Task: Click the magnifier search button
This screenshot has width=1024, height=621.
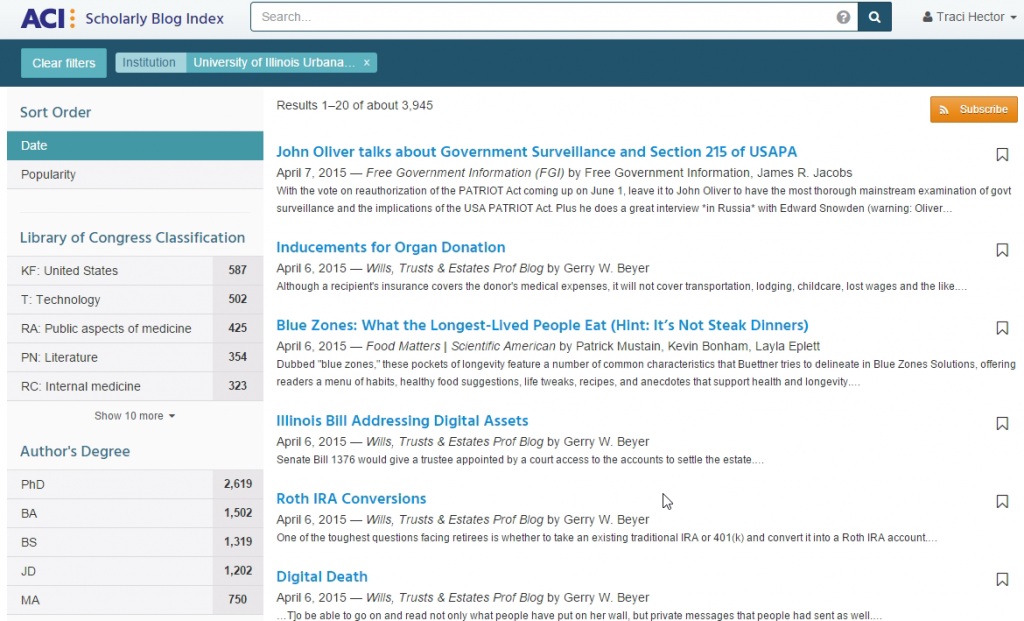Action: pyautogui.click(x=874, y=17)
